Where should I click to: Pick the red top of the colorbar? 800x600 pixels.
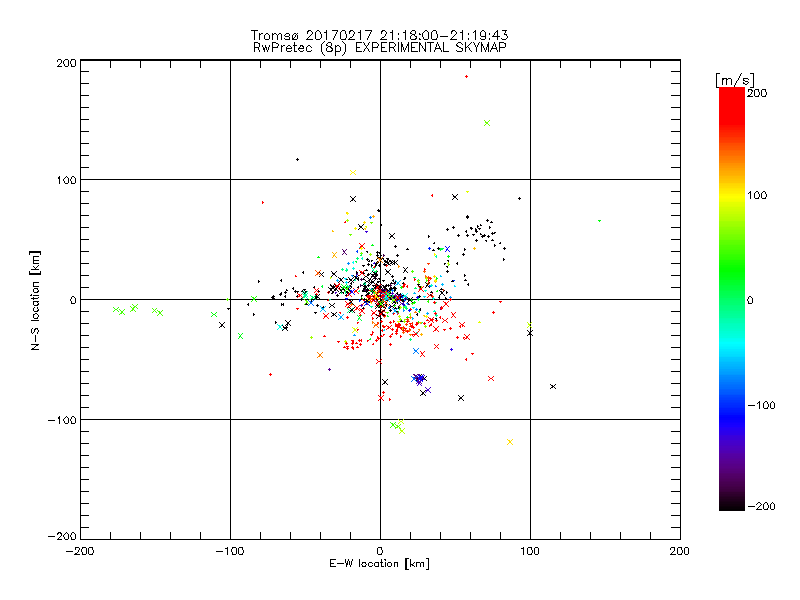[732, 98]
